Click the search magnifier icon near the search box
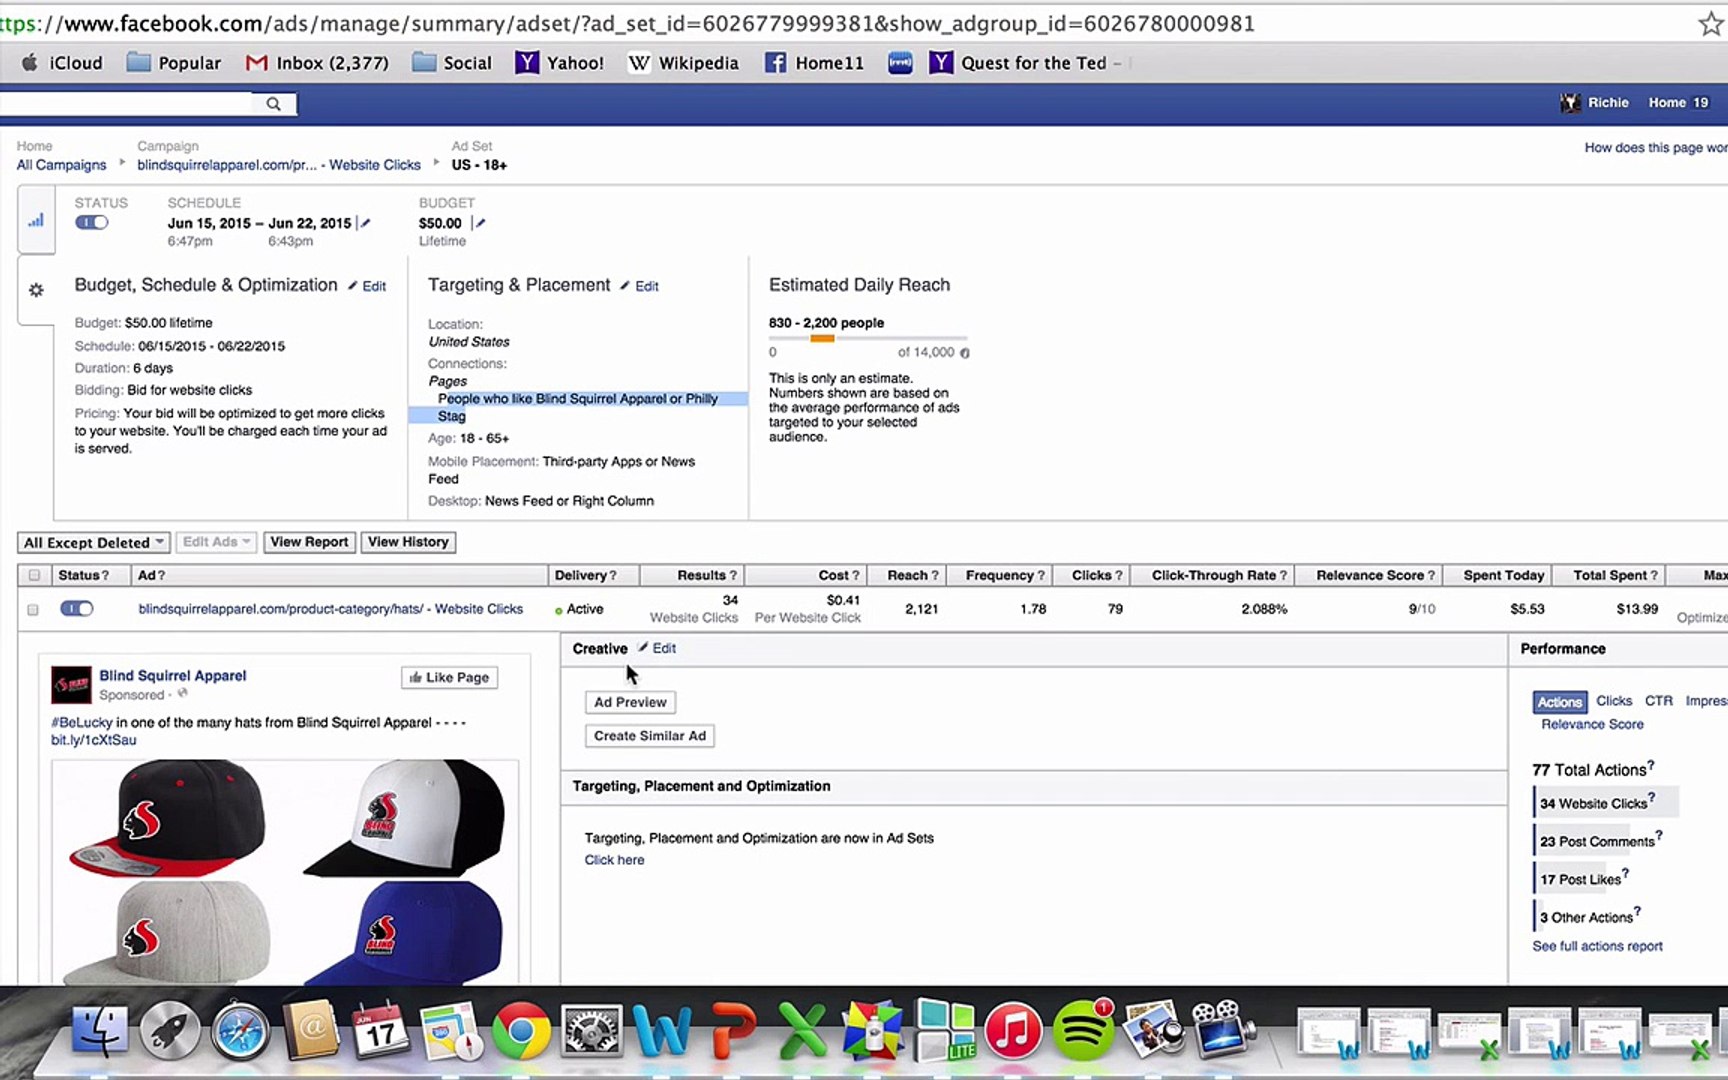 click(x=272, y=103)
